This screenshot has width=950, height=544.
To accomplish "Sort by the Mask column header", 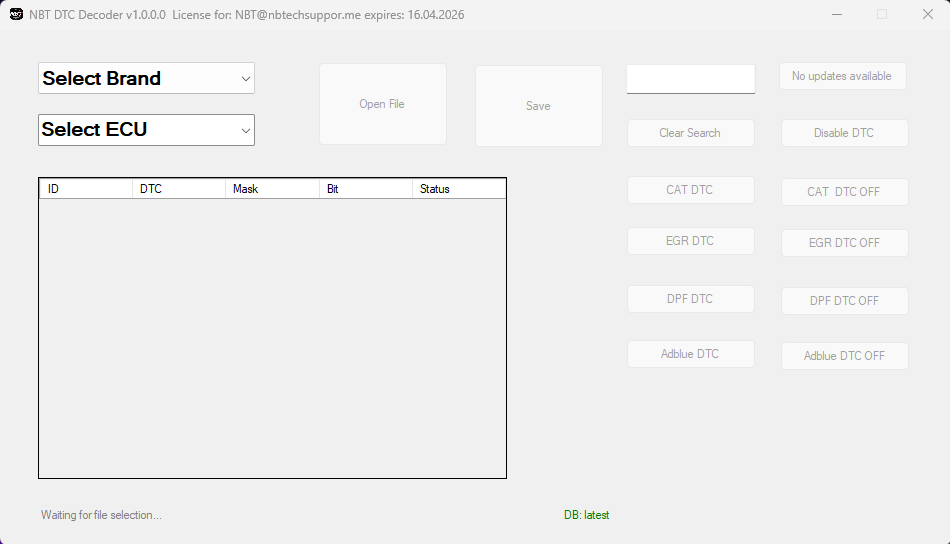I will pyautogui.click(x=272, y=189).
